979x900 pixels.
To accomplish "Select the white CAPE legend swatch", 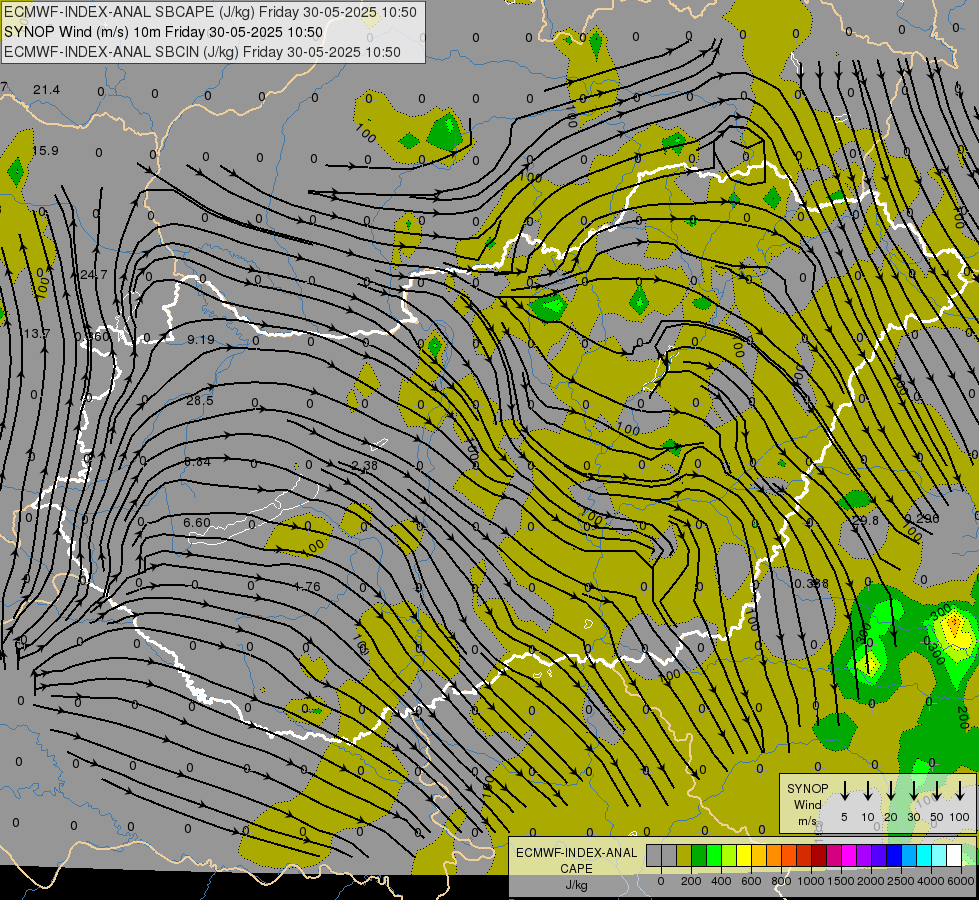I will click(955, 855).
